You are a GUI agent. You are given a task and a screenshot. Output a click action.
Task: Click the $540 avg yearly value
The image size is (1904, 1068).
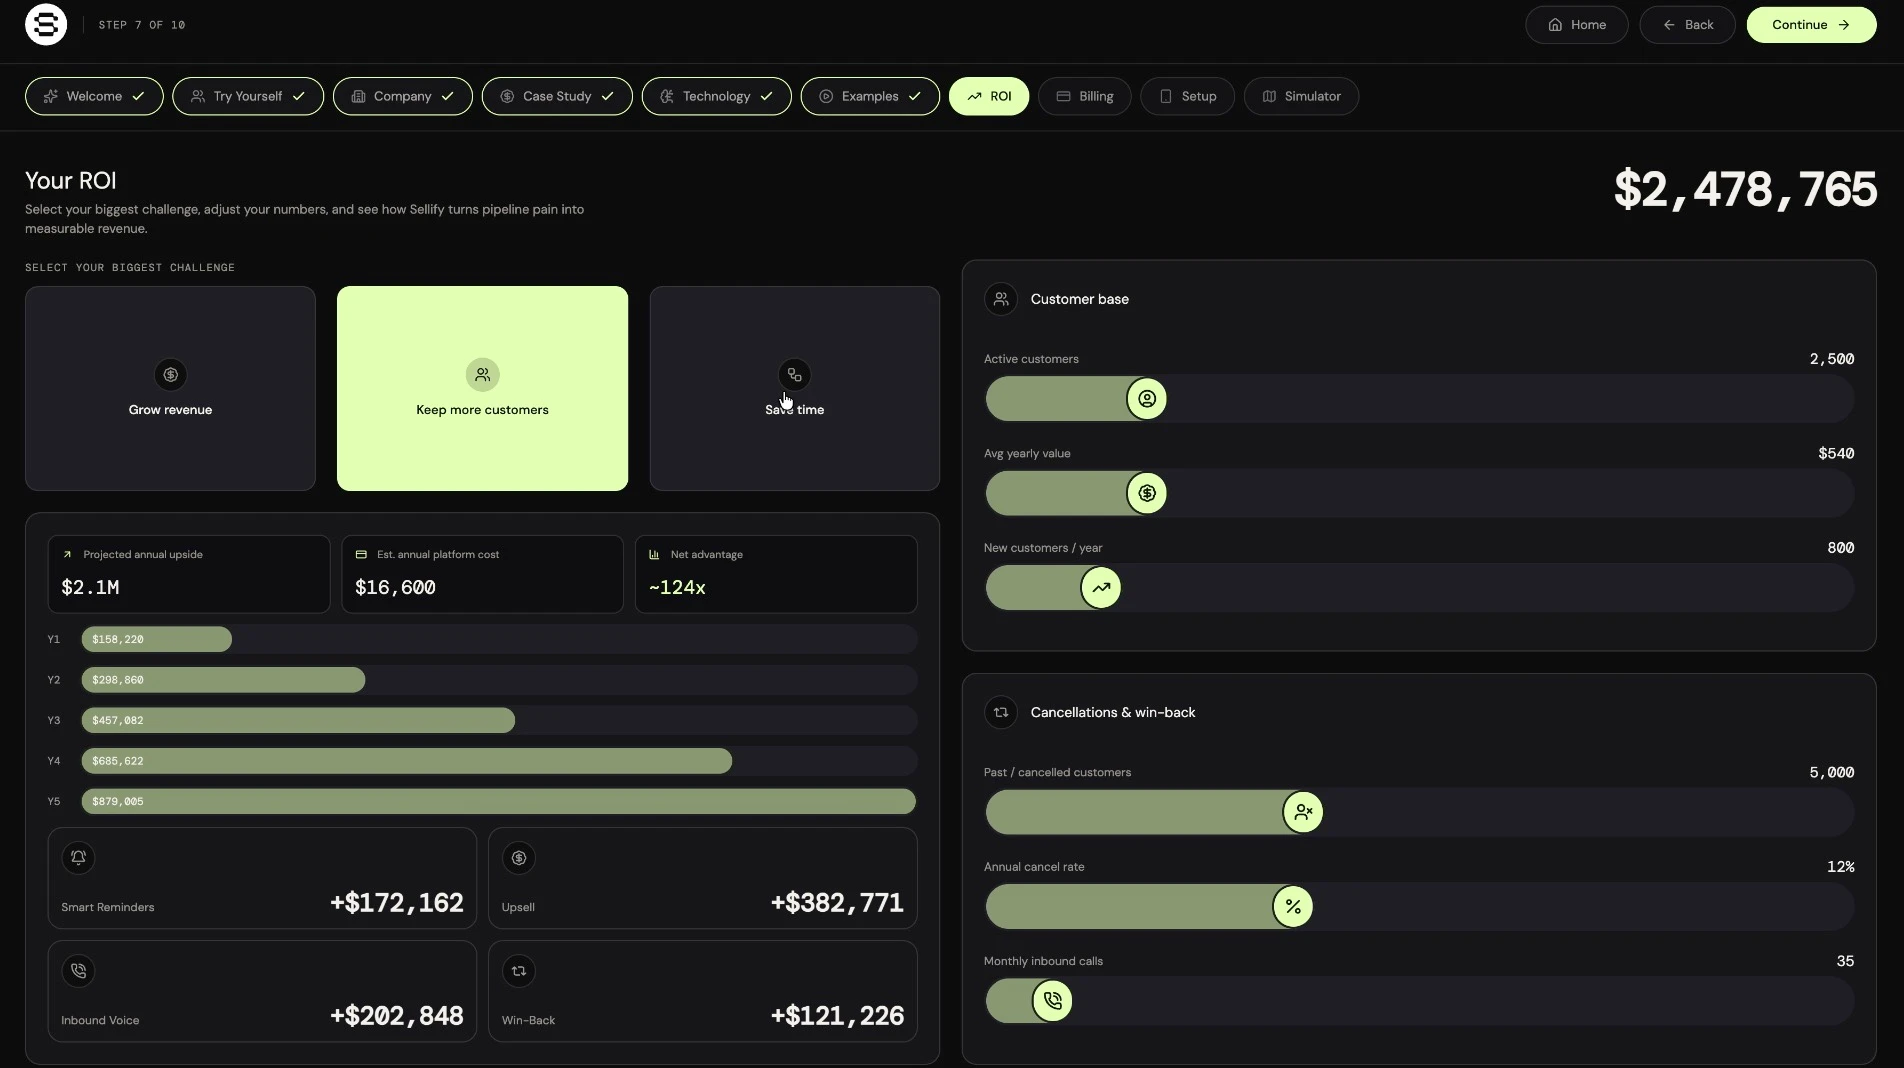coord(1836,453)
